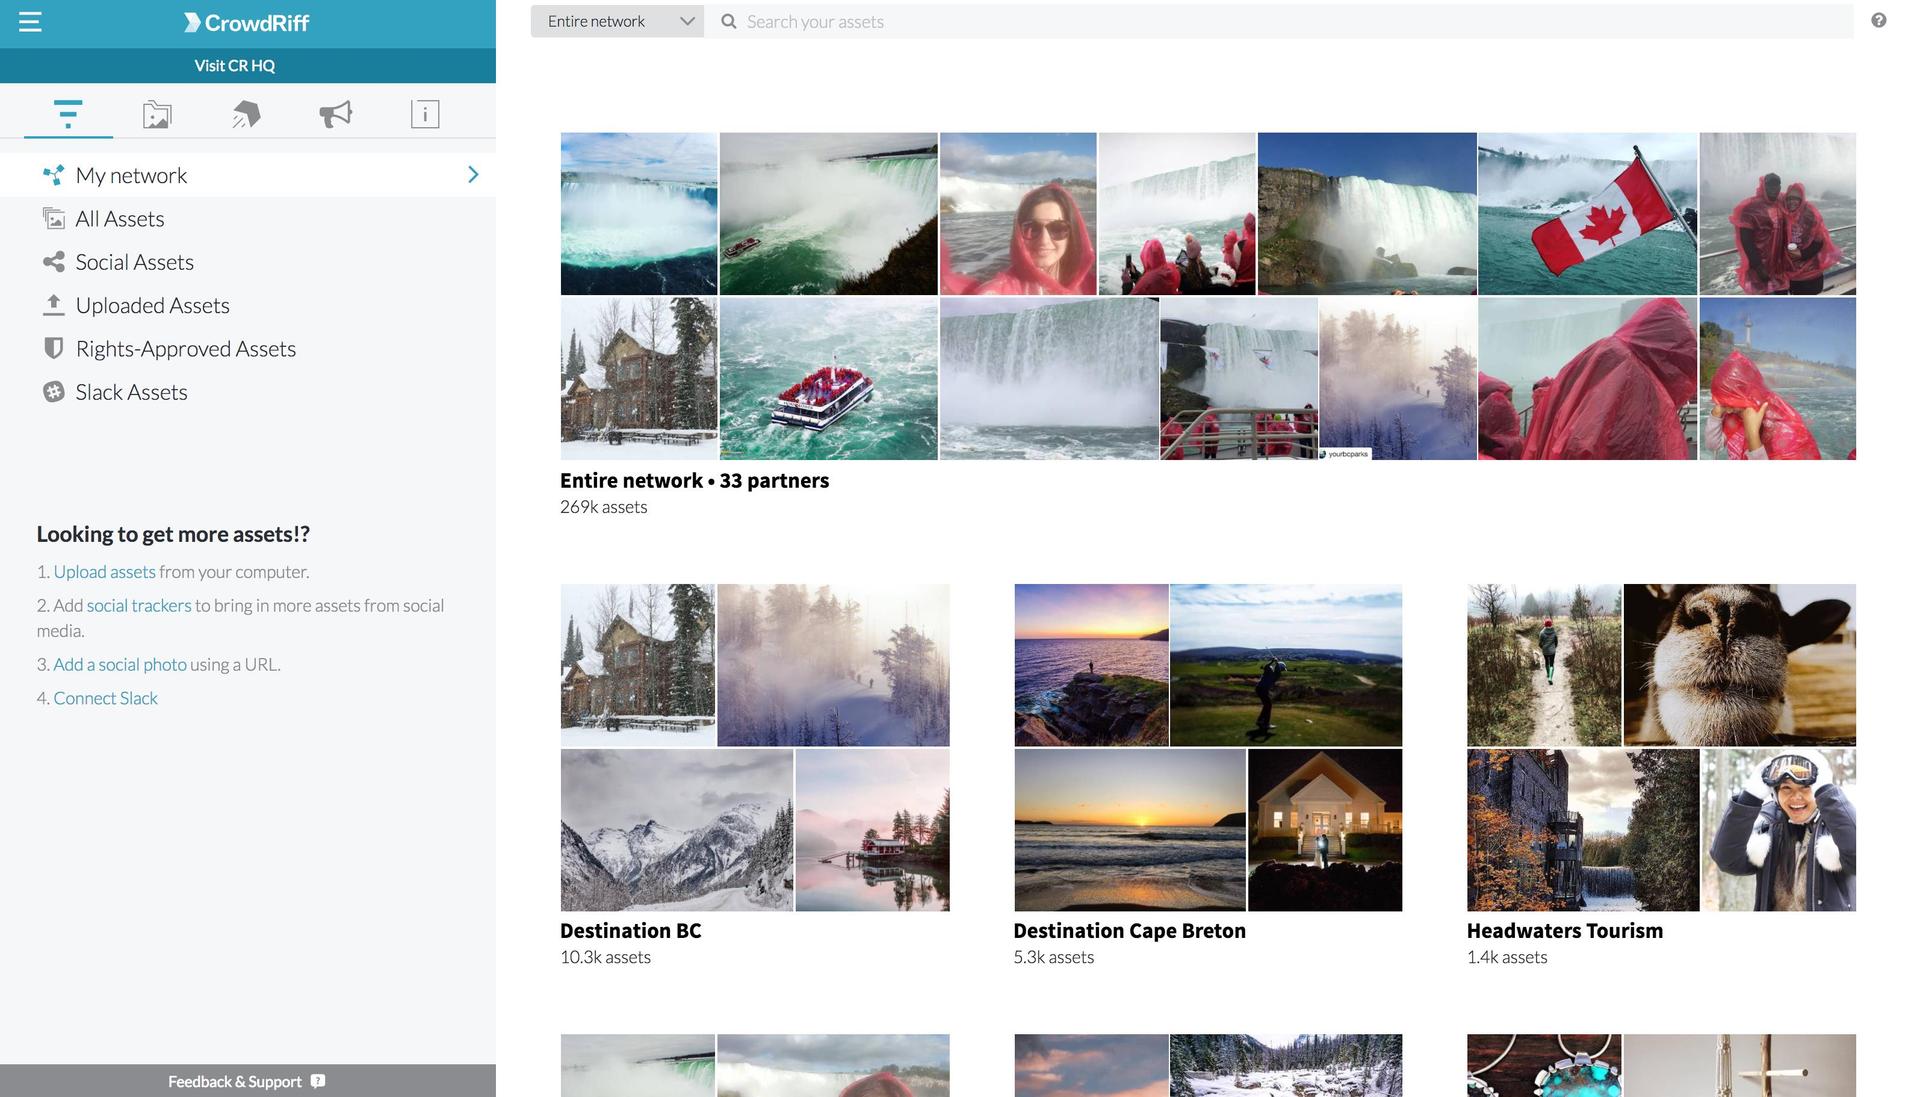Open the Canadian flag waterfall photo
The image size is (1920, 1097).
click(1587, 214)
